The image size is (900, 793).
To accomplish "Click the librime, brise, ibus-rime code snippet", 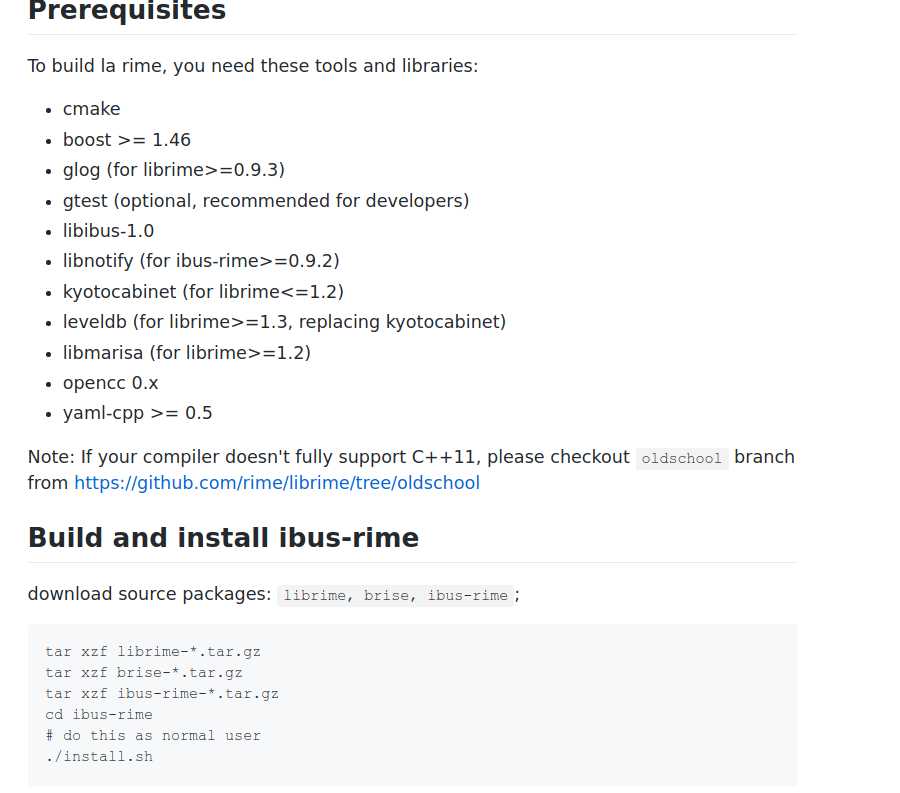I will pyautogui.click(x=395, y=596).
